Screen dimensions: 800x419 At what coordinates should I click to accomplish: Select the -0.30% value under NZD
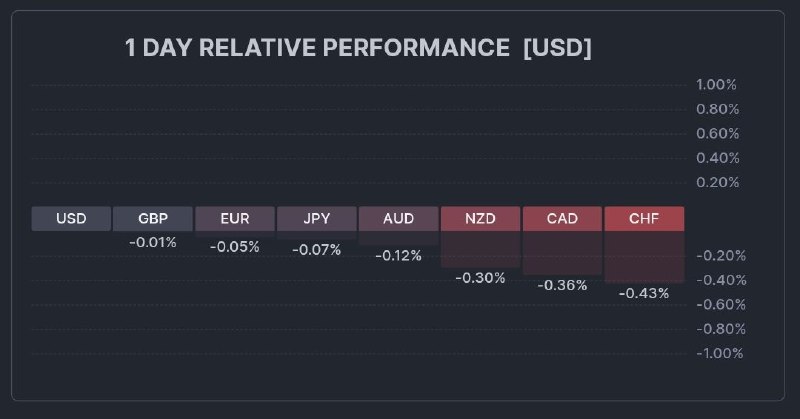pyautogui.click(x=481, y=277)
